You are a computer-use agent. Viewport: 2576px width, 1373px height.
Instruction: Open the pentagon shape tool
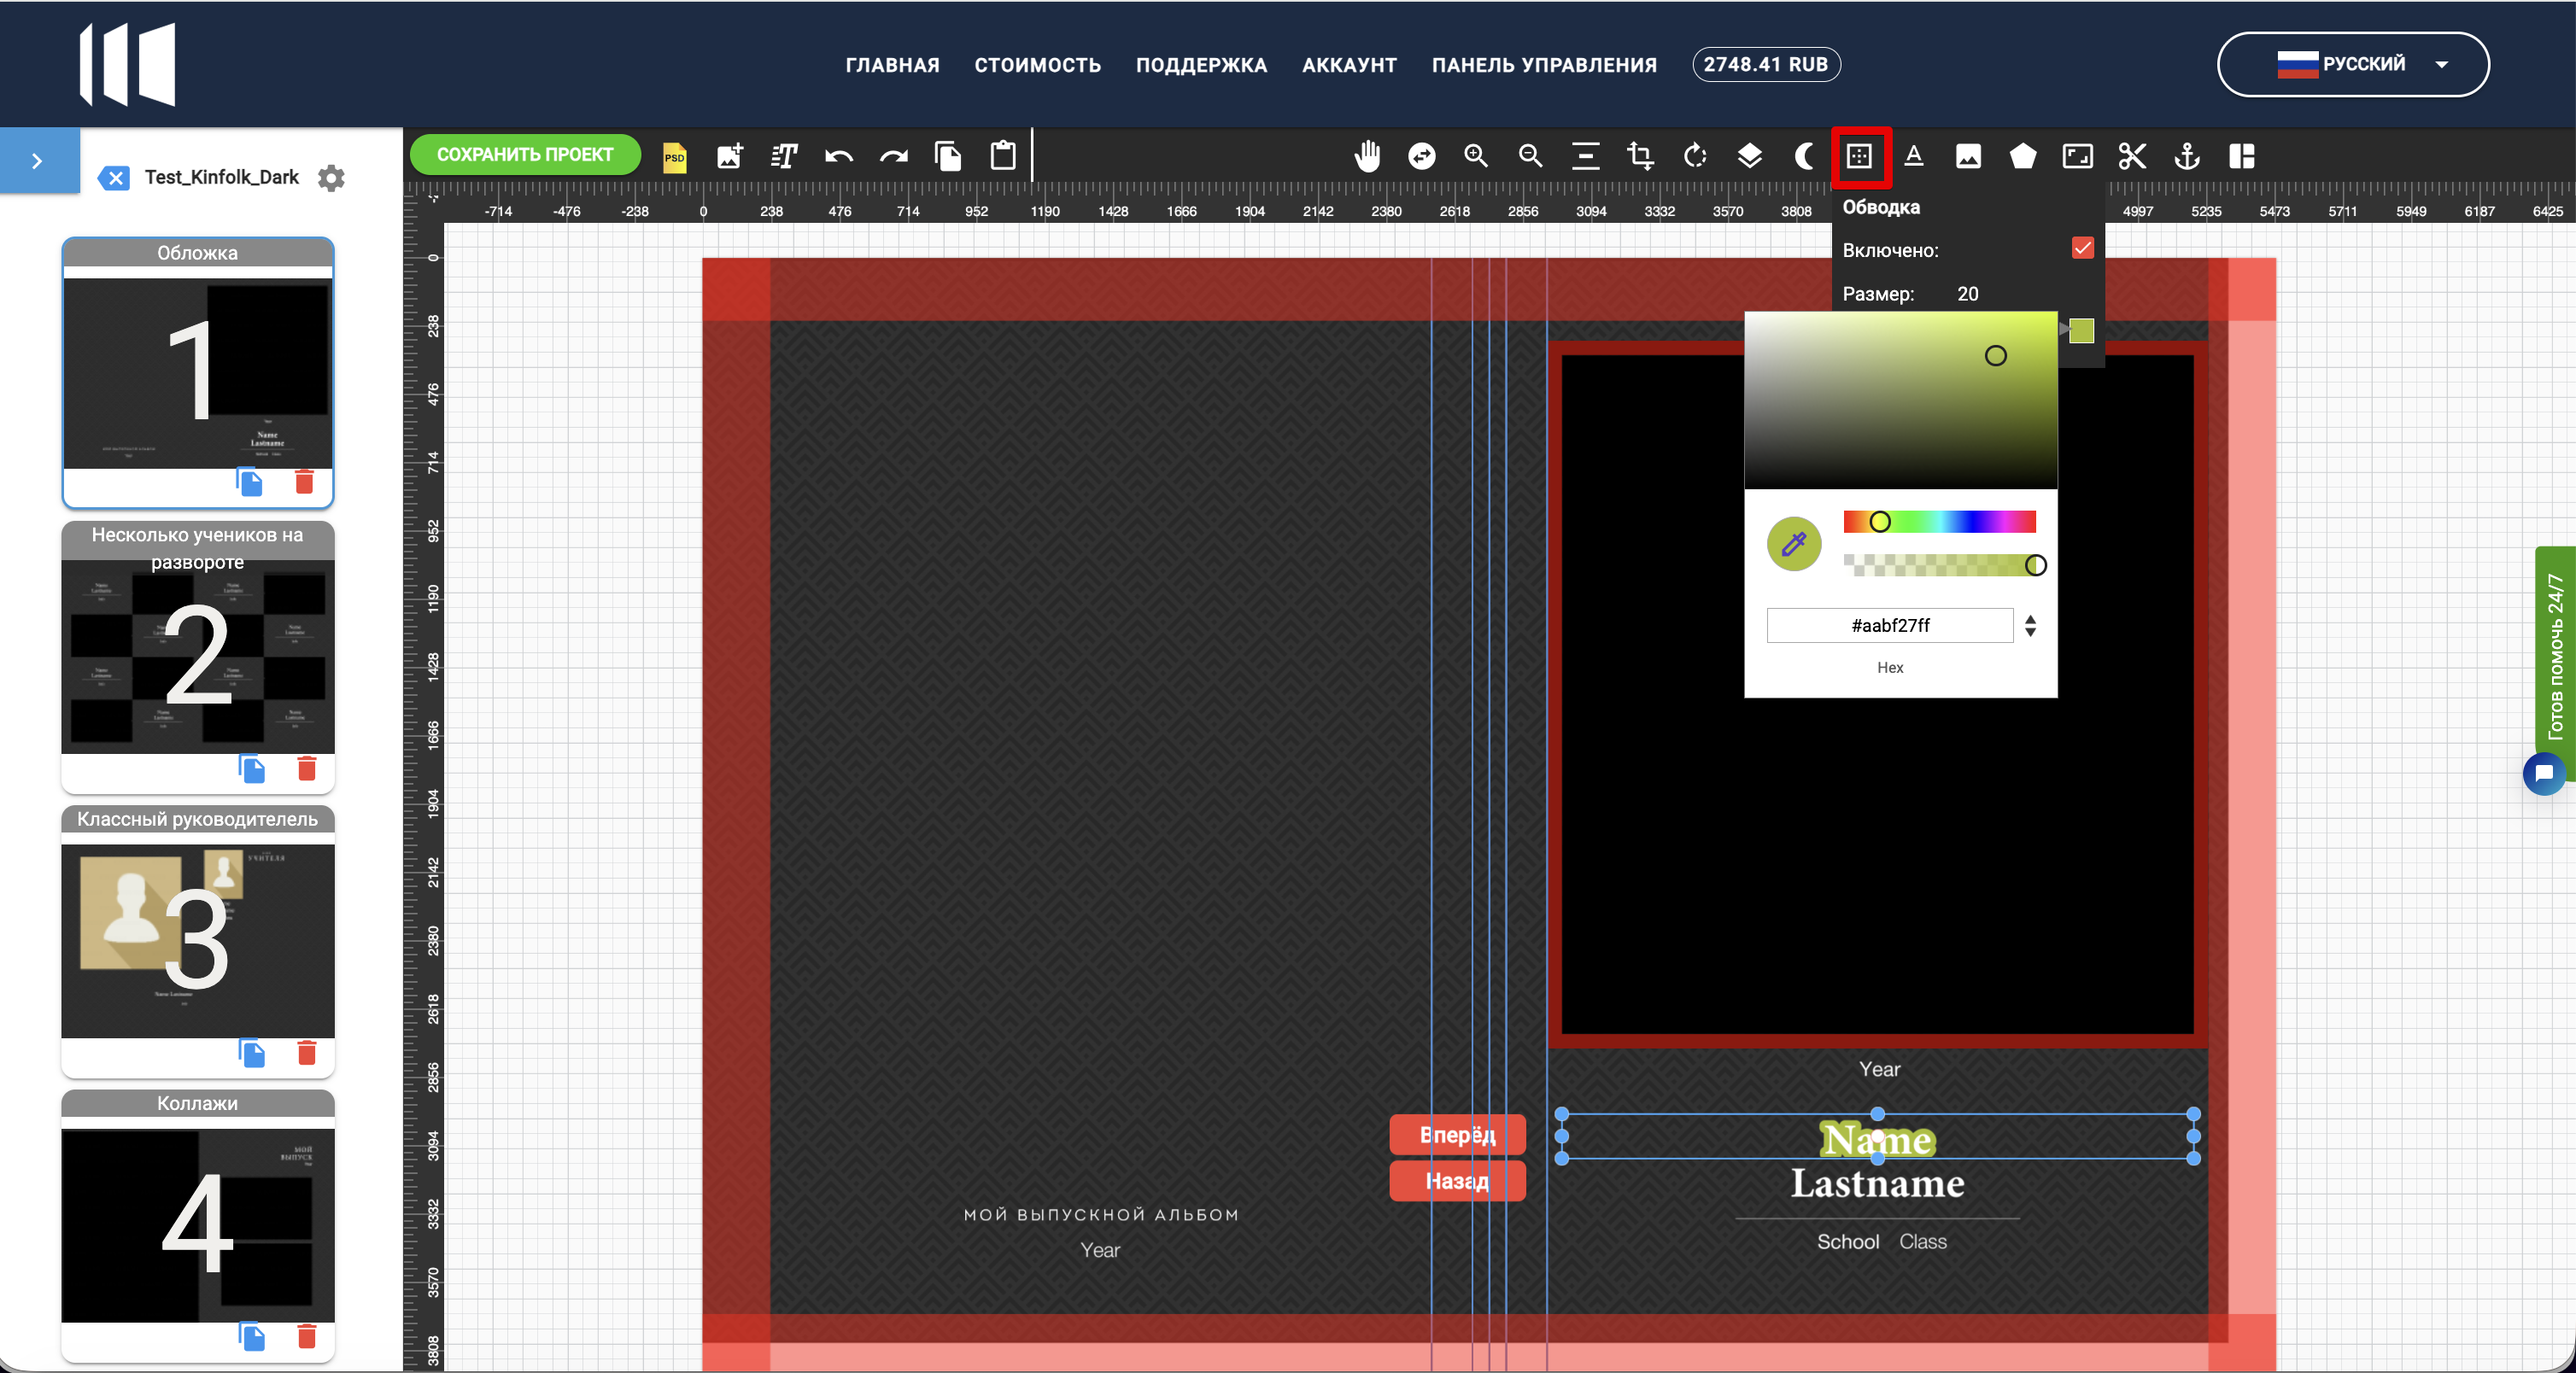point(2023,156)
